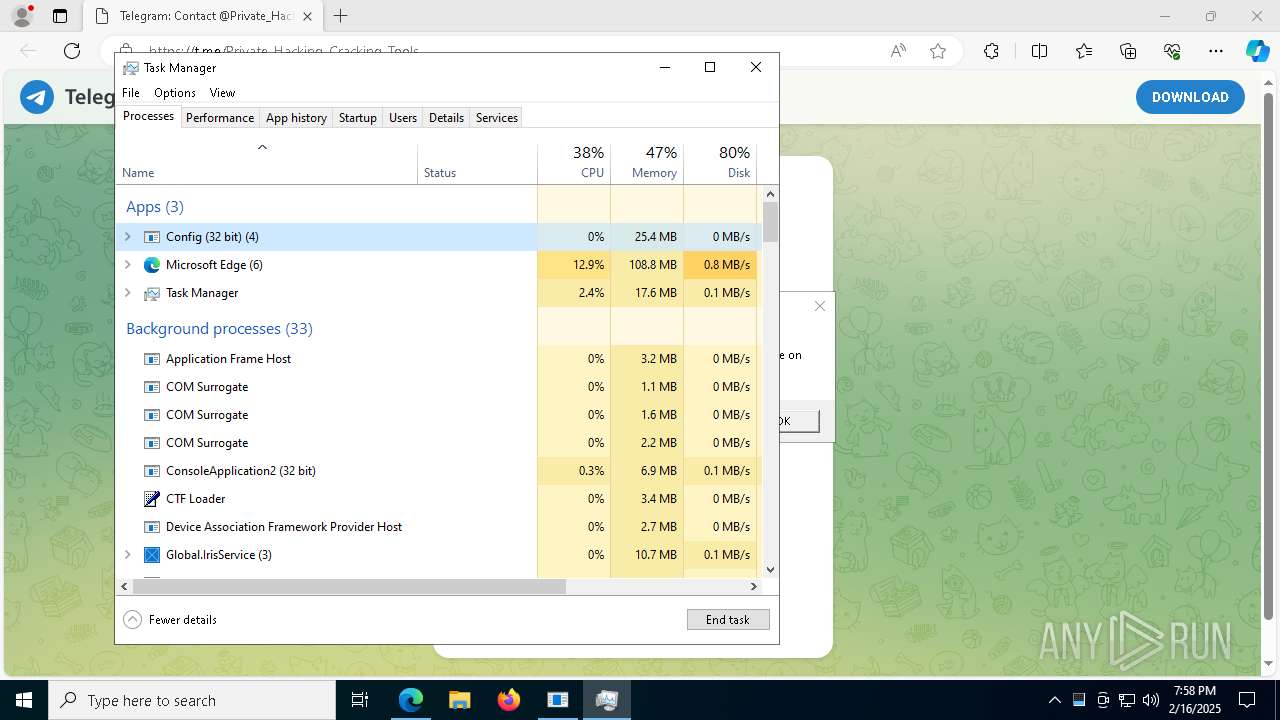This screenshot has height=720, width=1280.
Task: Click the Background processes (33) group header
Action: point(219,329)
